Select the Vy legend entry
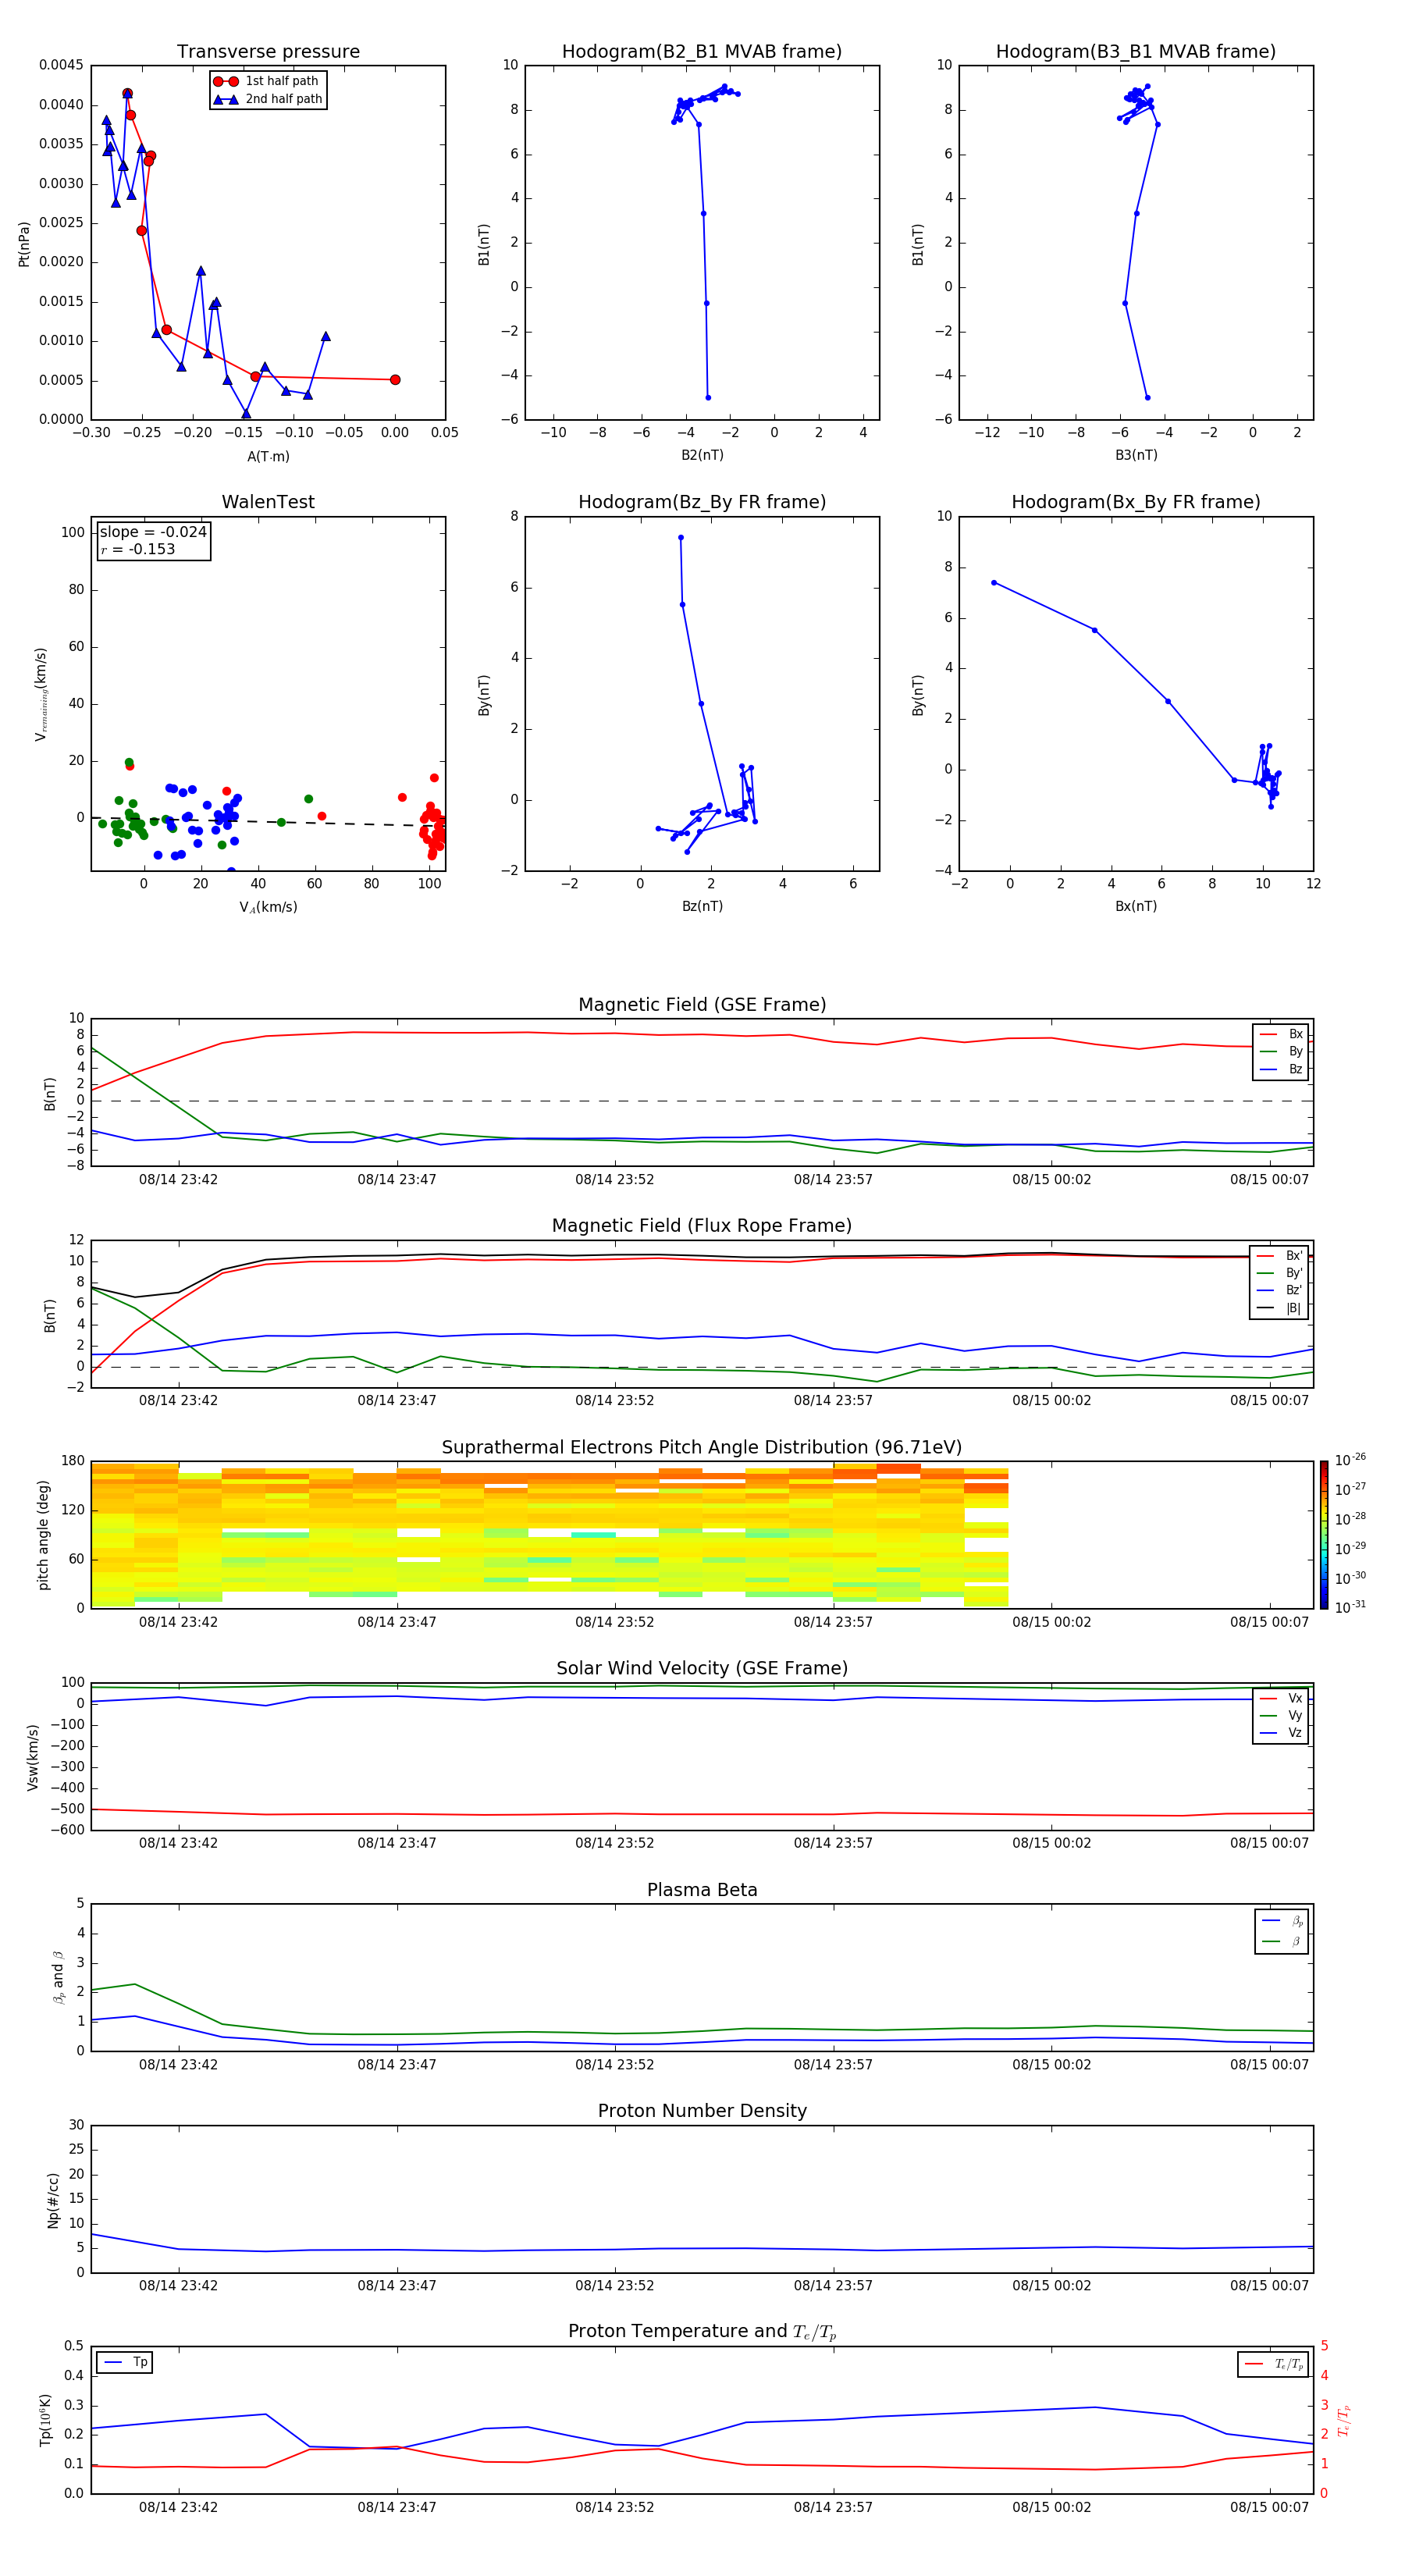The image size is (1405, 2576). tap(1281, 1715)
